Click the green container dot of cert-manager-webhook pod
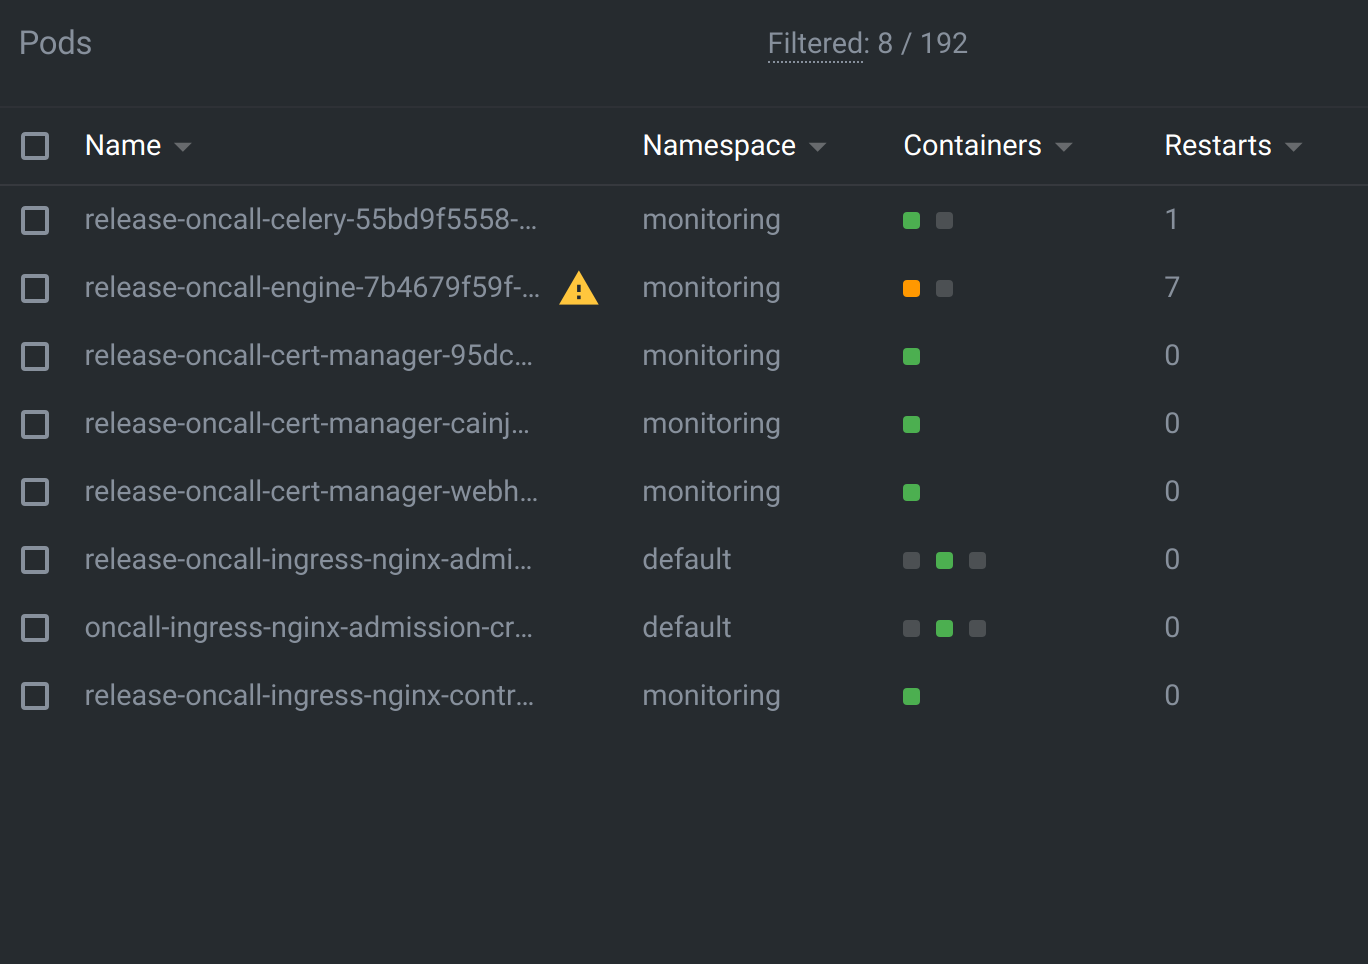Viewport: 1368px width, 964px height. [x=911, y=492]
